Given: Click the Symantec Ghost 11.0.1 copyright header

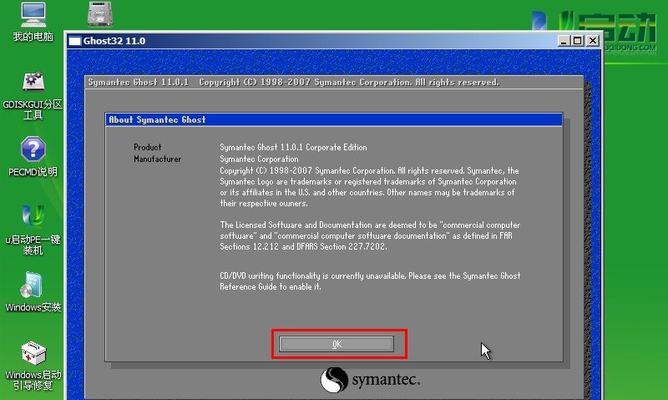Looking at the screenshot, I should point(293,82).
